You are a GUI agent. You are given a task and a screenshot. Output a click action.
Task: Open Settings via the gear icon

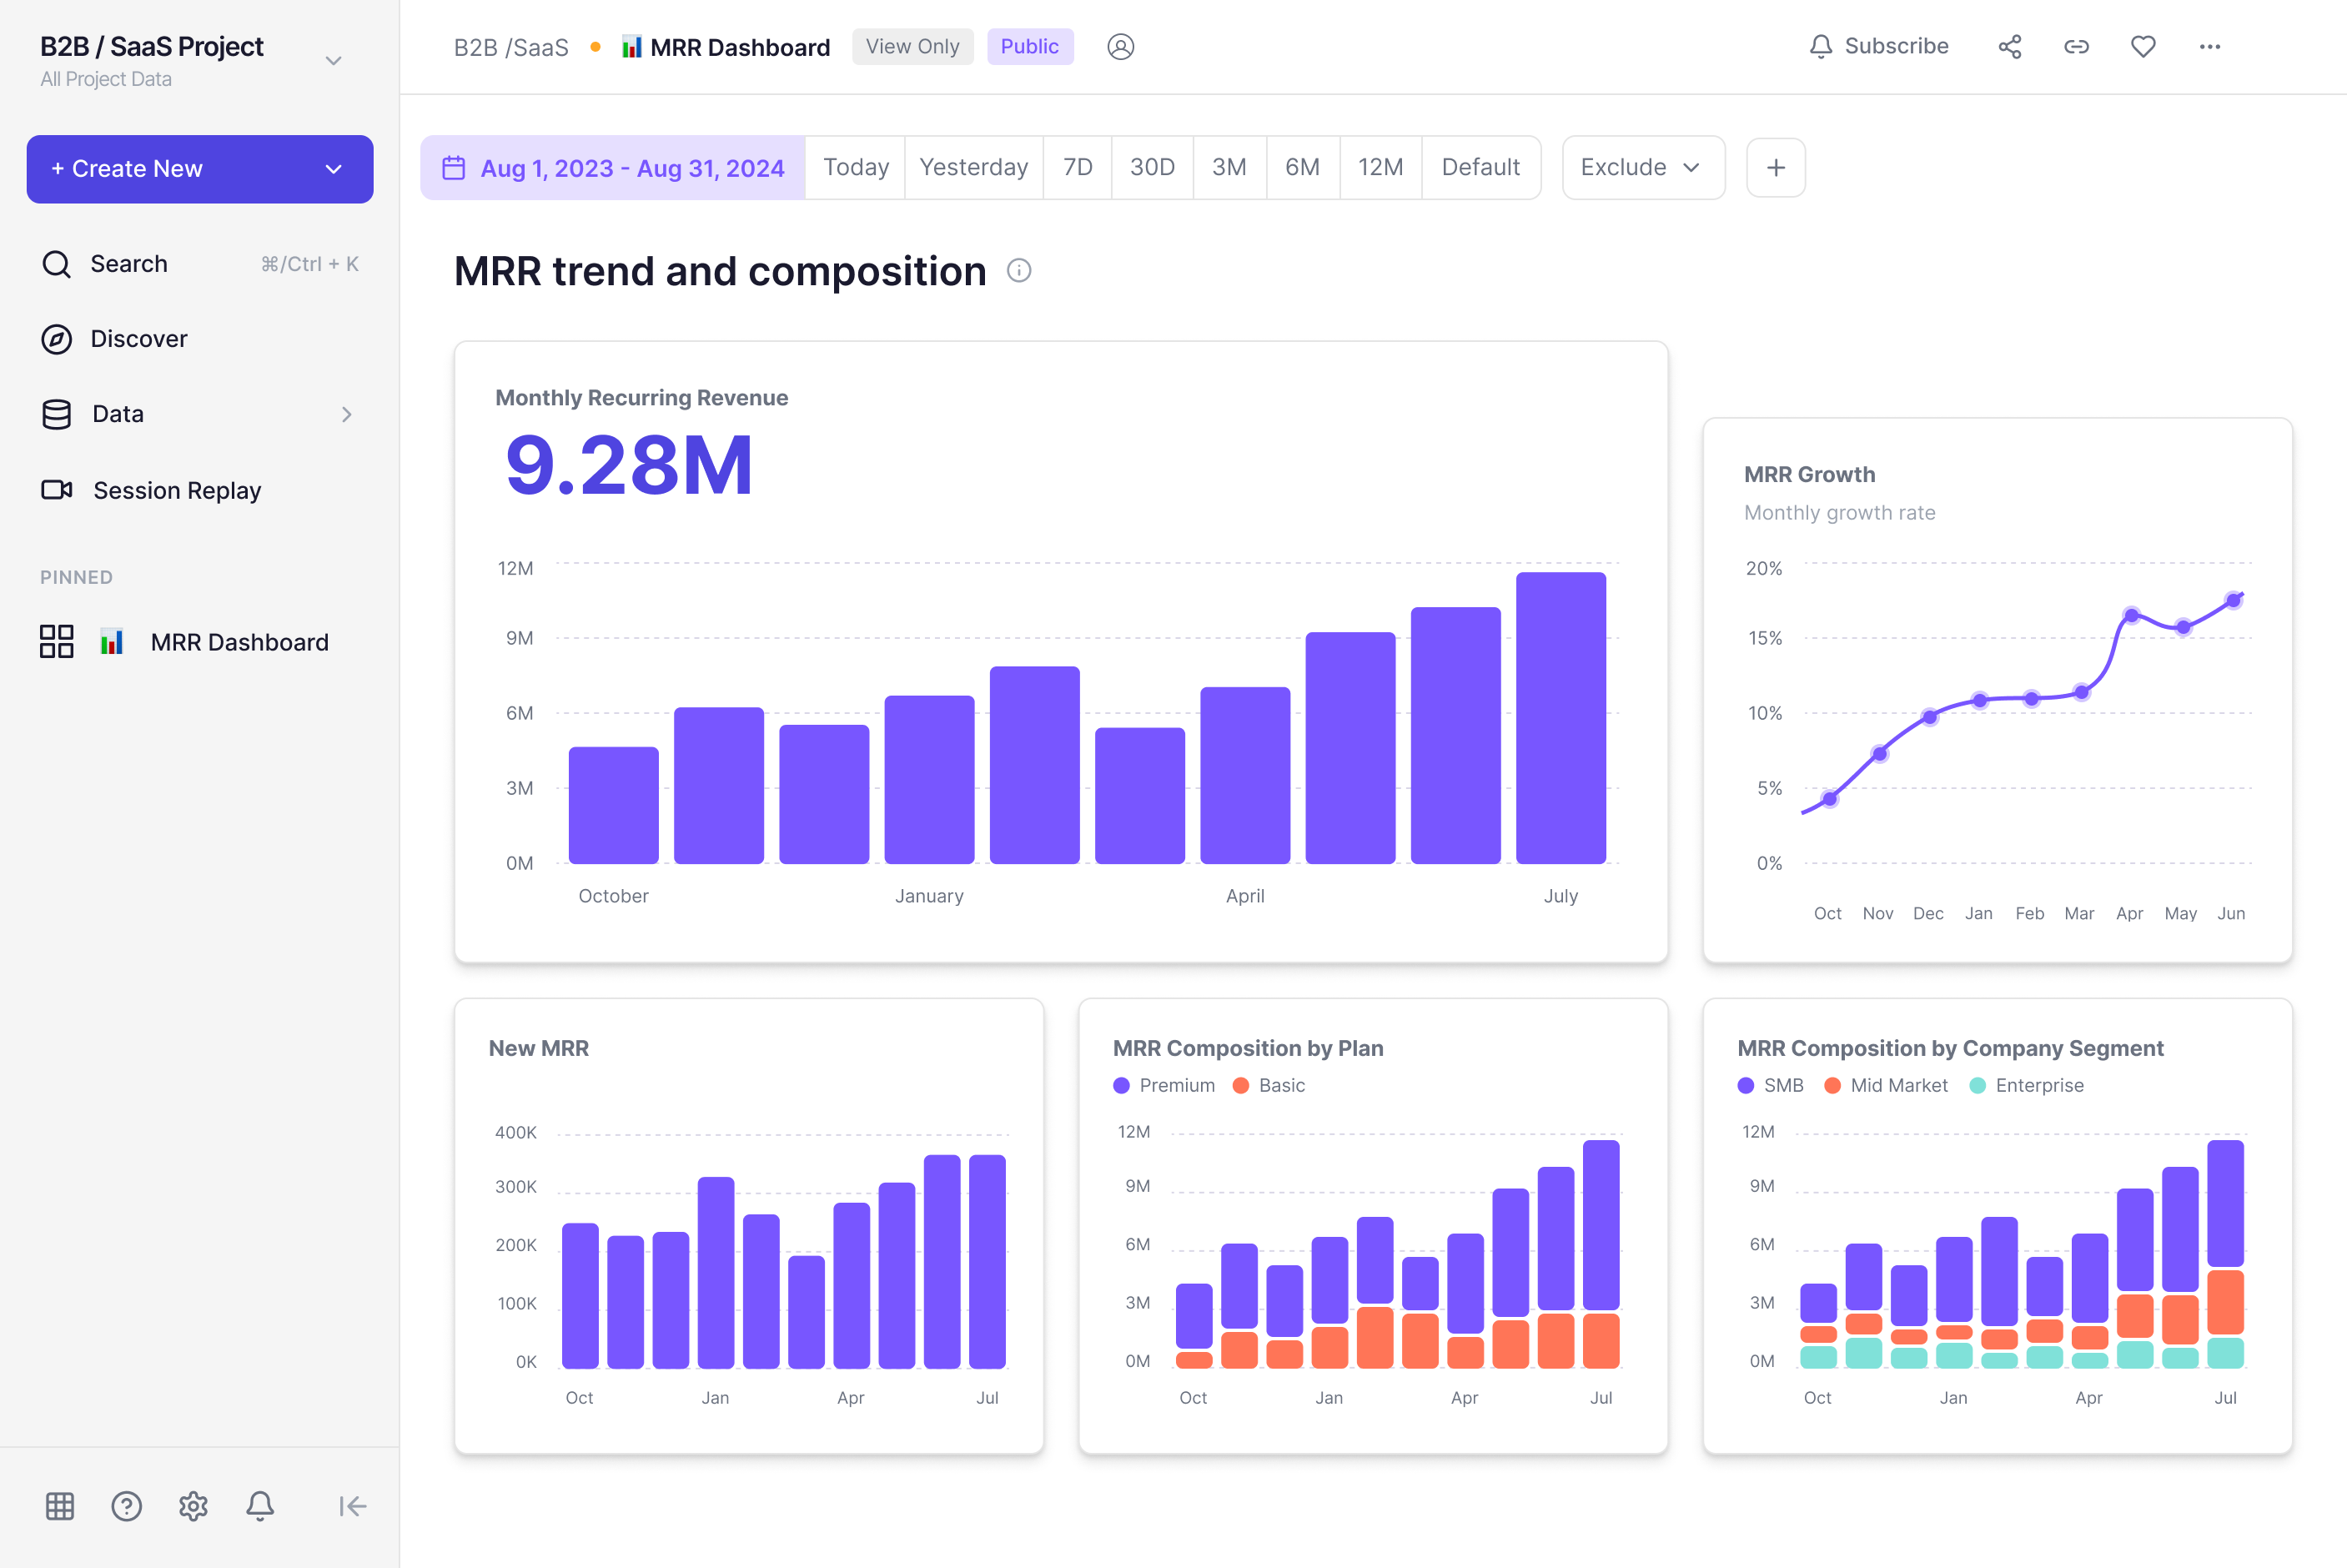pyautogui.click(x=193, y=1506)
